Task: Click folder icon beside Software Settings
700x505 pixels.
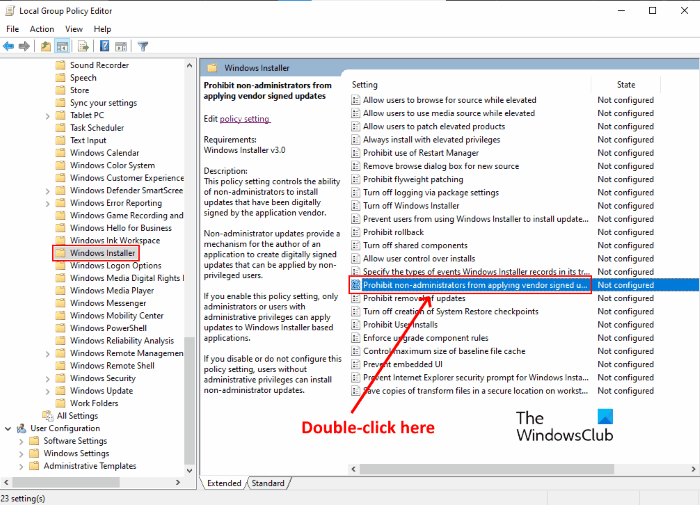Action: 34,441
